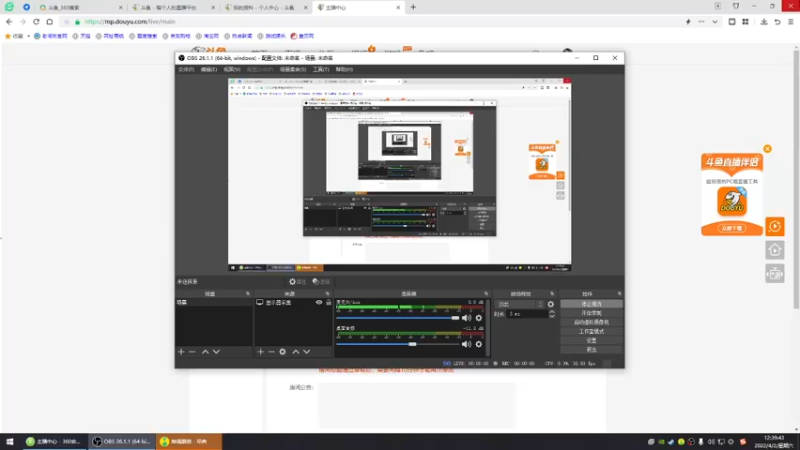Open browser downloads icon
Image resolution: width=800 pixels, height=450 pixels.
(764, 22)
